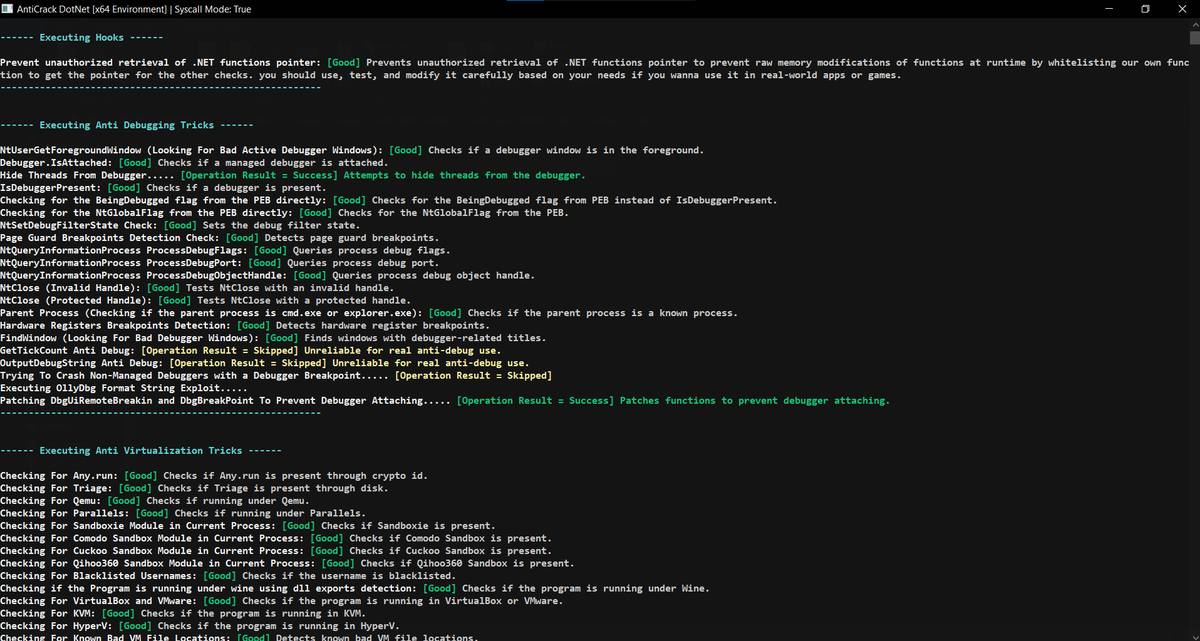This screenshot has height=641, width=1200.
Task: Click 'Checking For VirtualBox and VMware' line
Action: 281,601
